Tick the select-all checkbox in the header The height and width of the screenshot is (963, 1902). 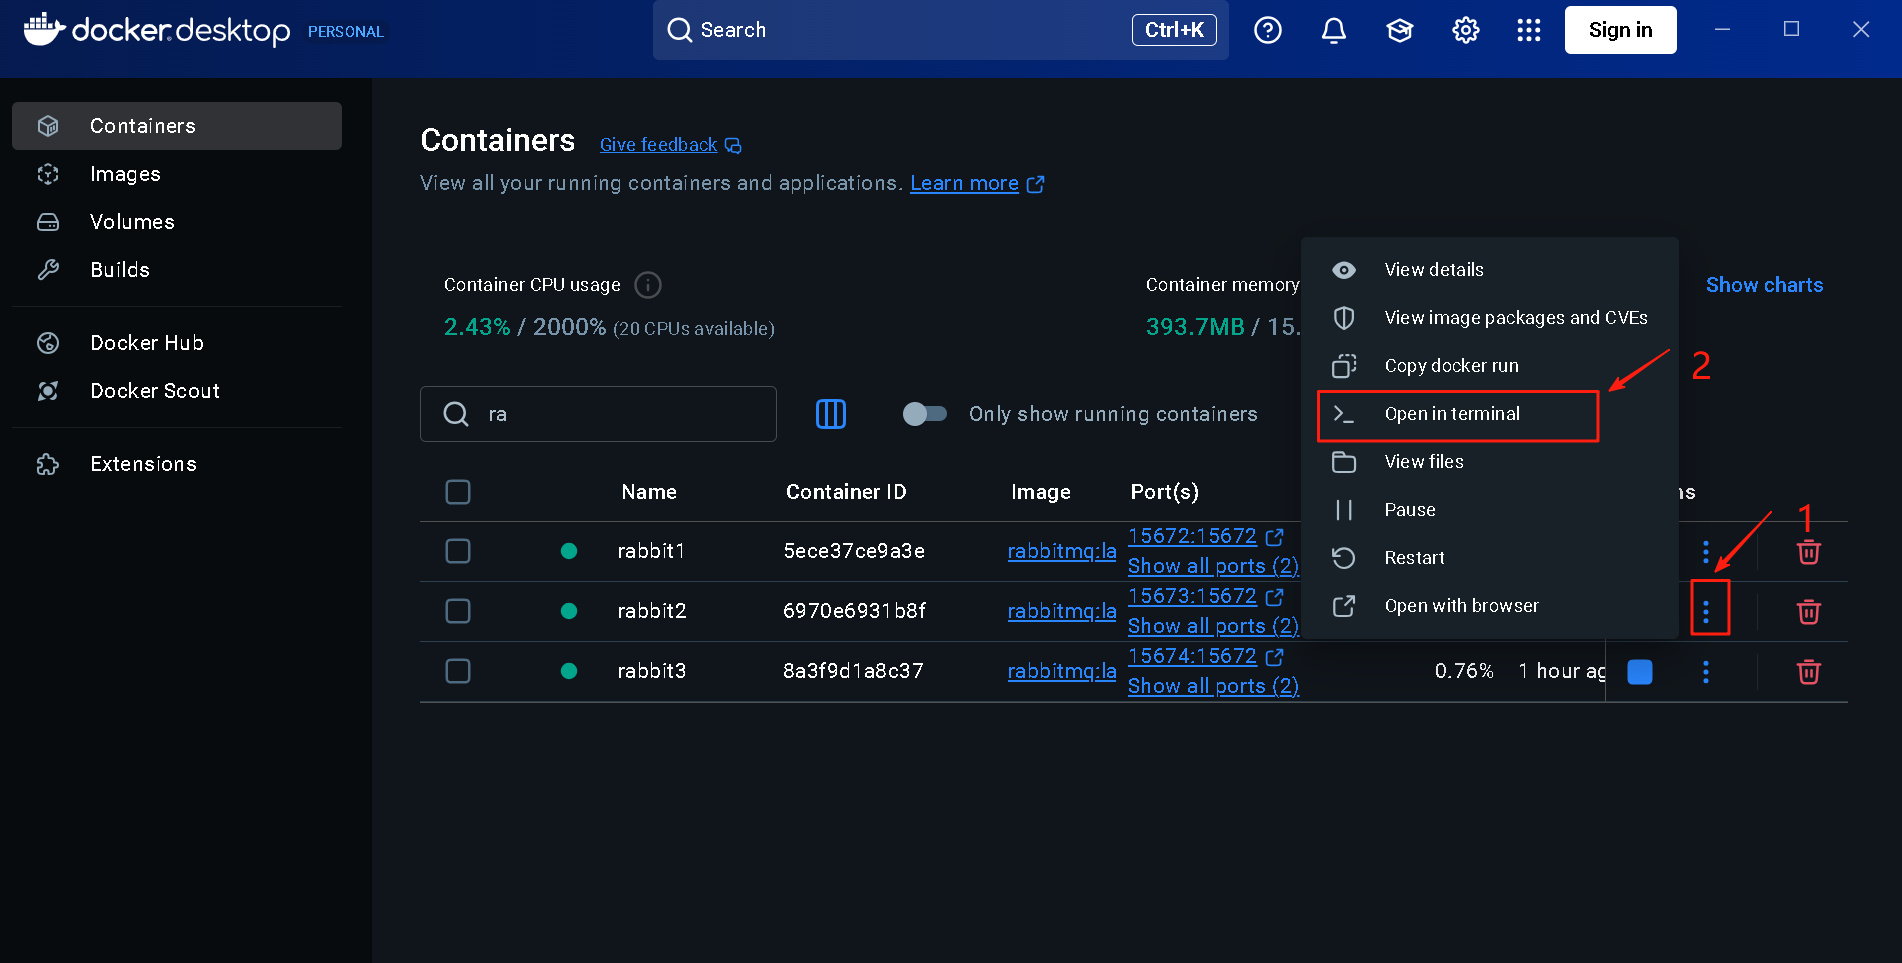click(x=458, y=492)
